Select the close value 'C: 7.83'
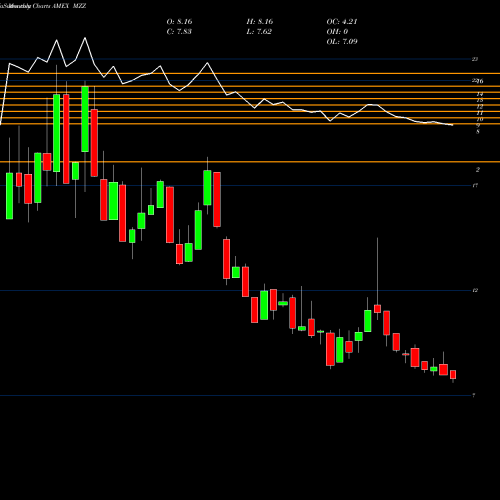Screen dimensions: 500x500 (179, 32)
